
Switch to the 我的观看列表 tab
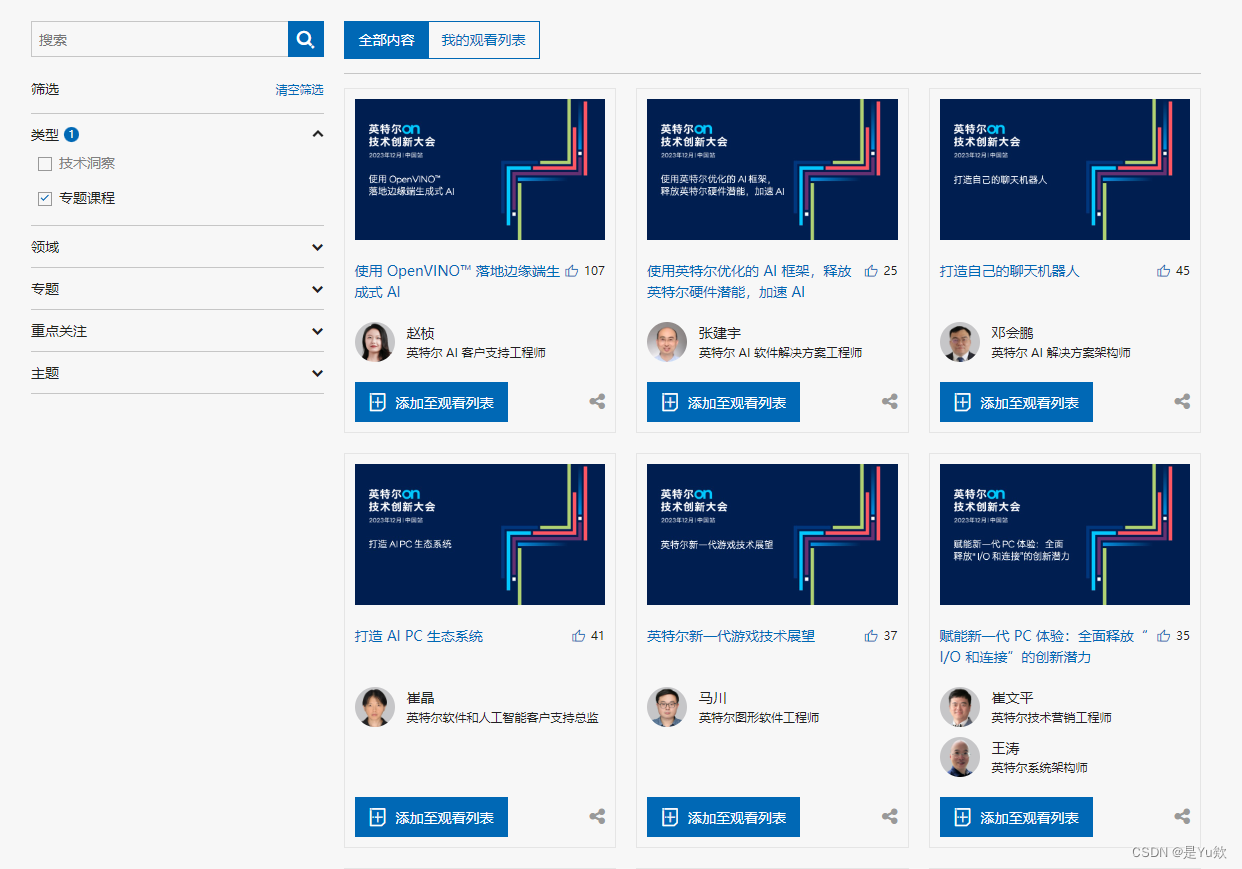[484, 40]
